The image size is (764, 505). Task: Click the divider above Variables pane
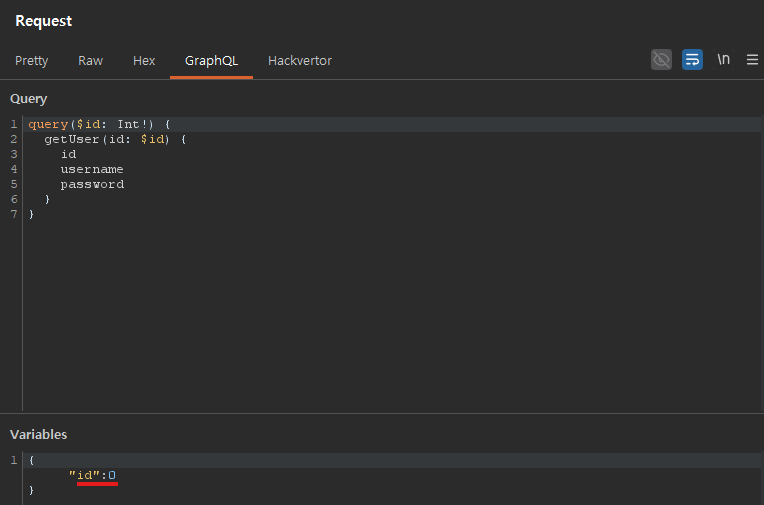pyautogui.click(x=382, y=413)
